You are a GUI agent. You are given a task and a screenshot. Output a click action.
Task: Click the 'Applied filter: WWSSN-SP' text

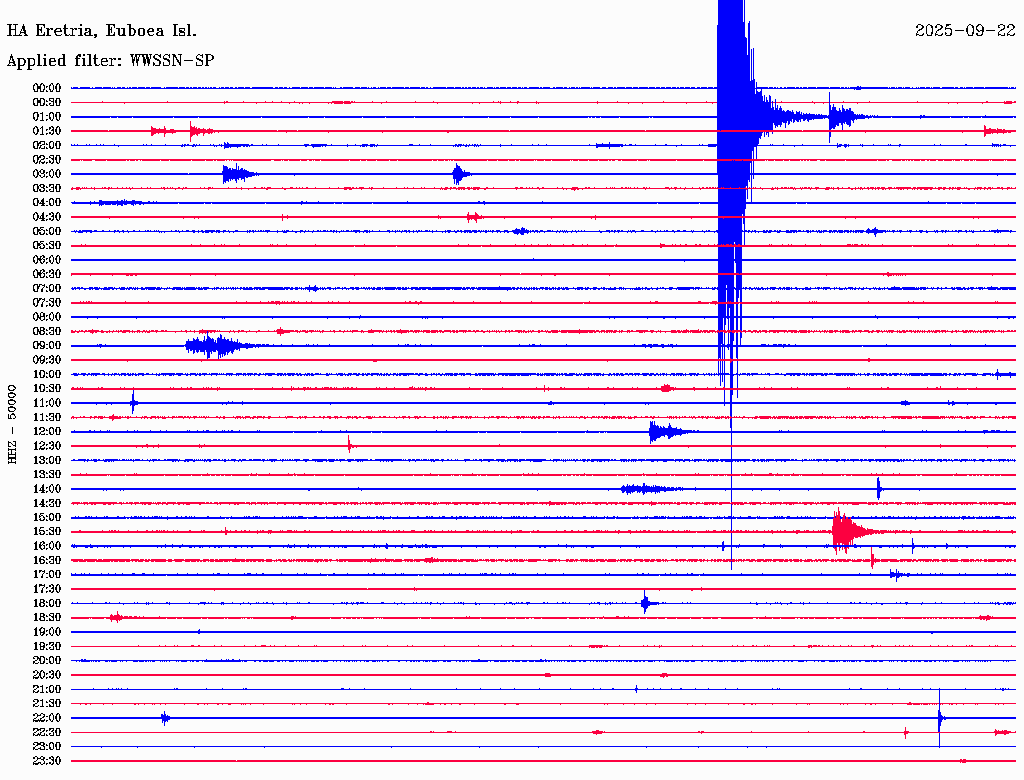coord(110,61)
